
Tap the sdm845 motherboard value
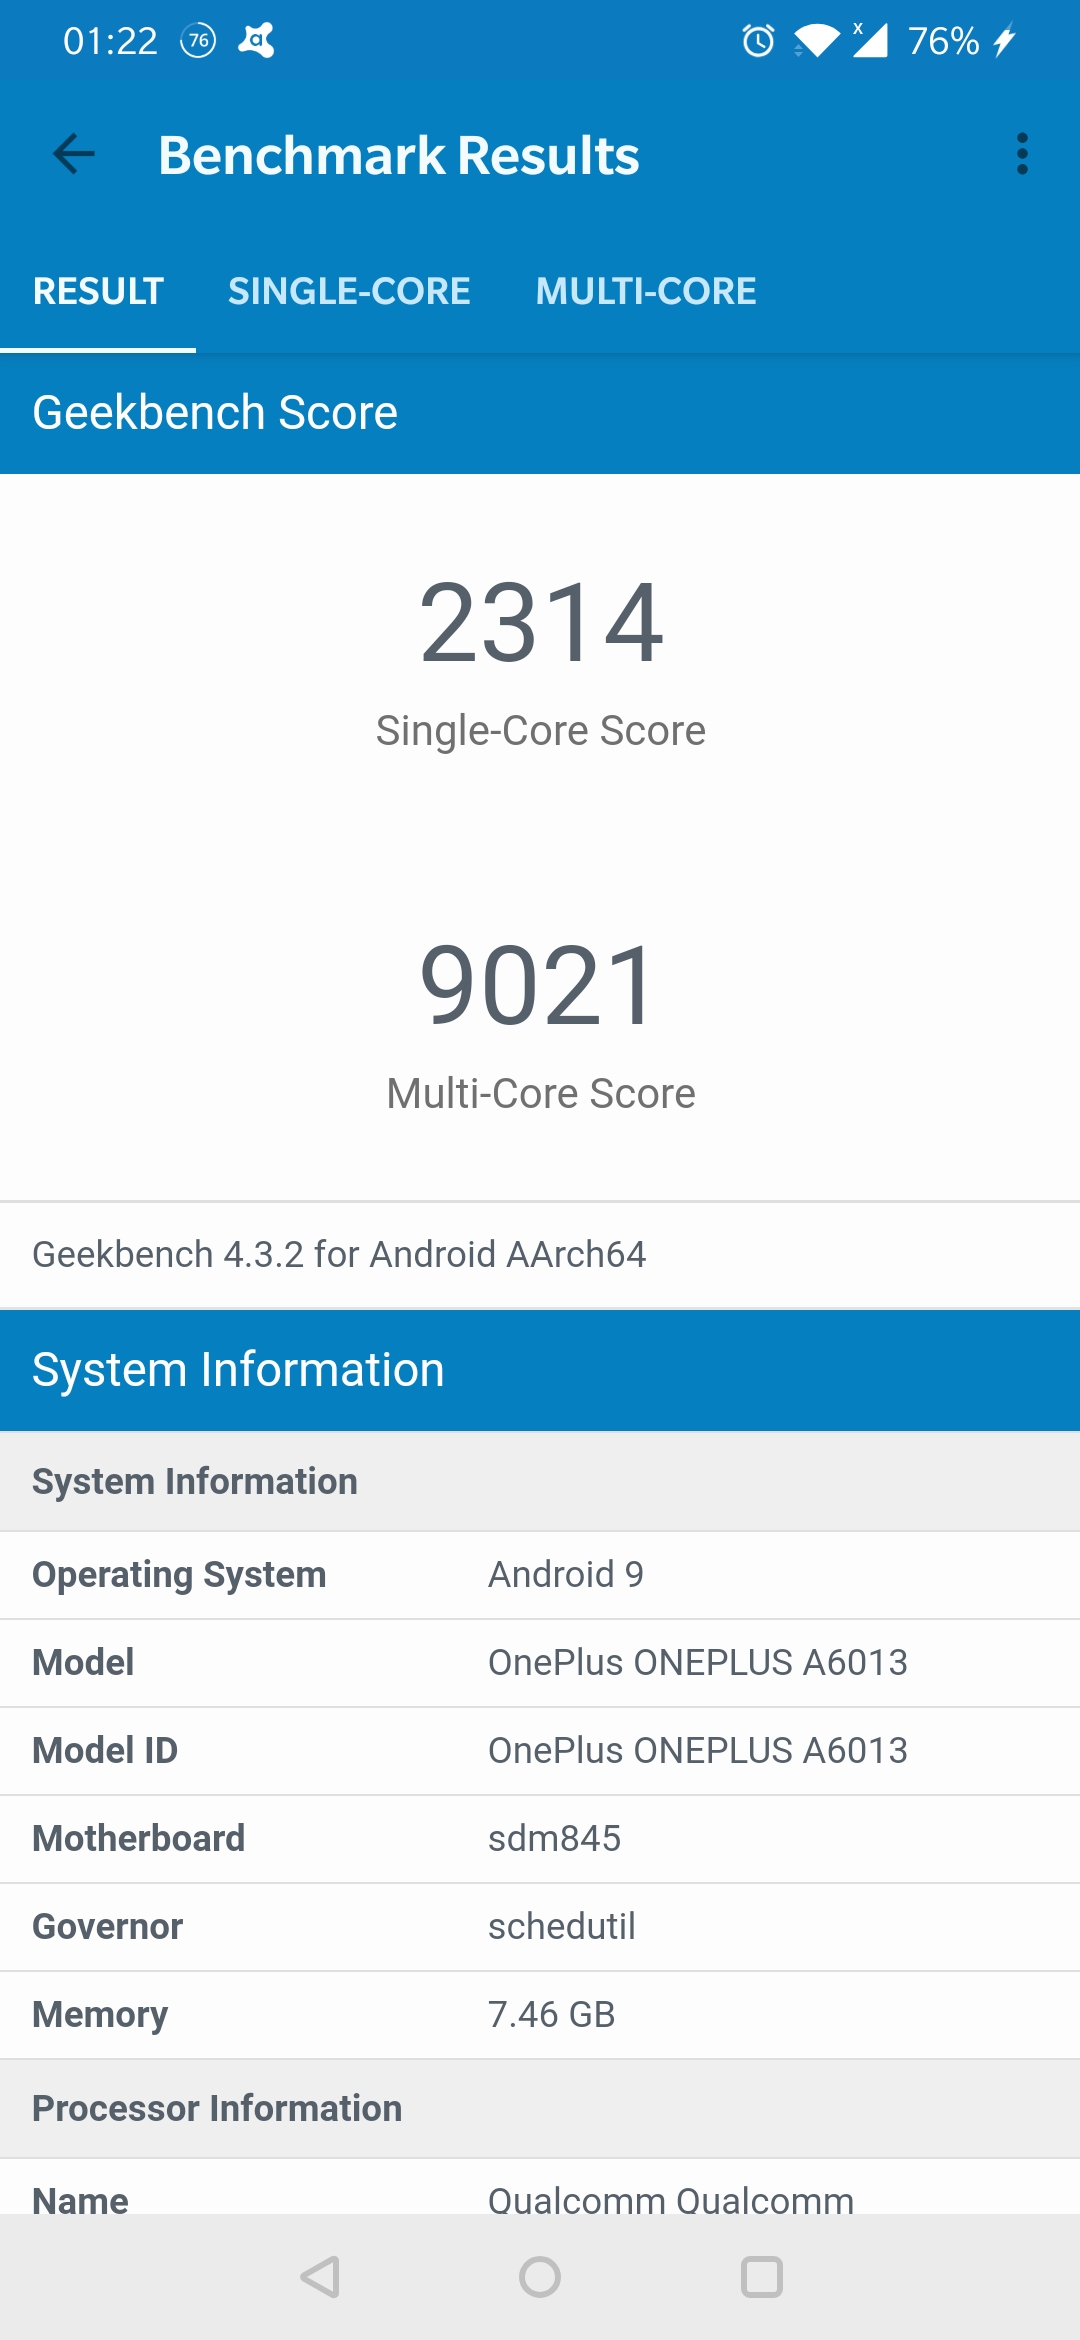555,1838
